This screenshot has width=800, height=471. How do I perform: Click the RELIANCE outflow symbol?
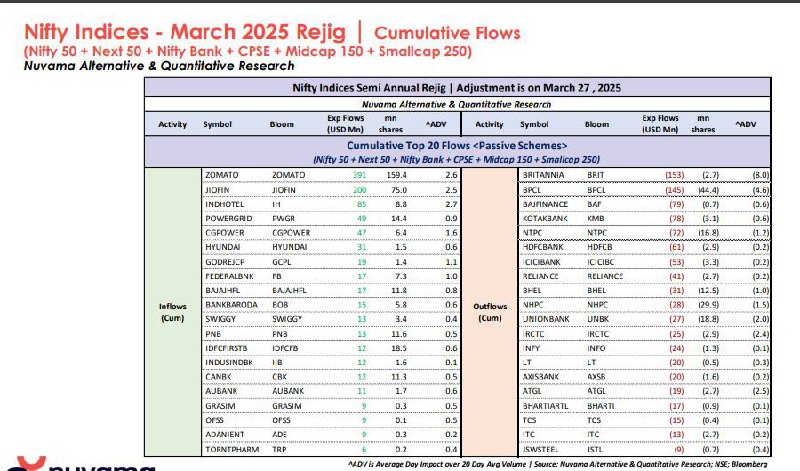[540, 276]
